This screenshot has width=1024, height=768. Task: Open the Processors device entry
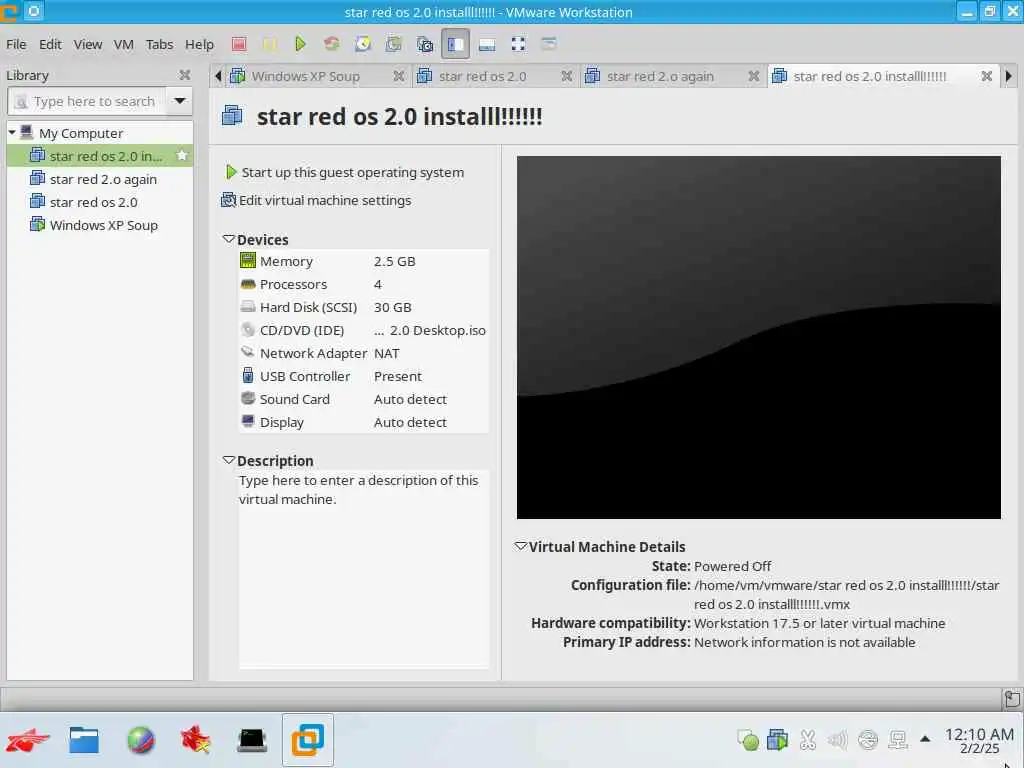pos(363,284)
